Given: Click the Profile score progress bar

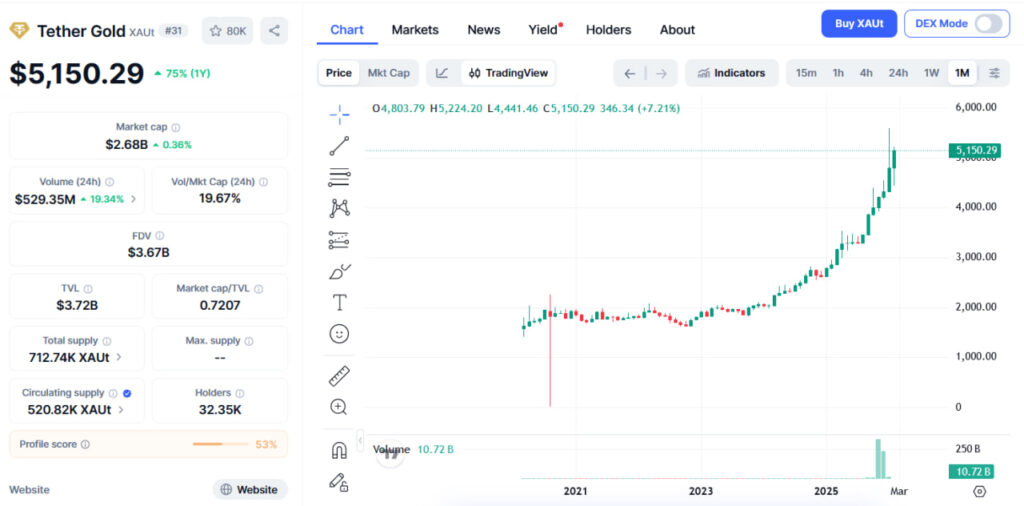Looking at the screenshot, I should (x=220, y=445).
